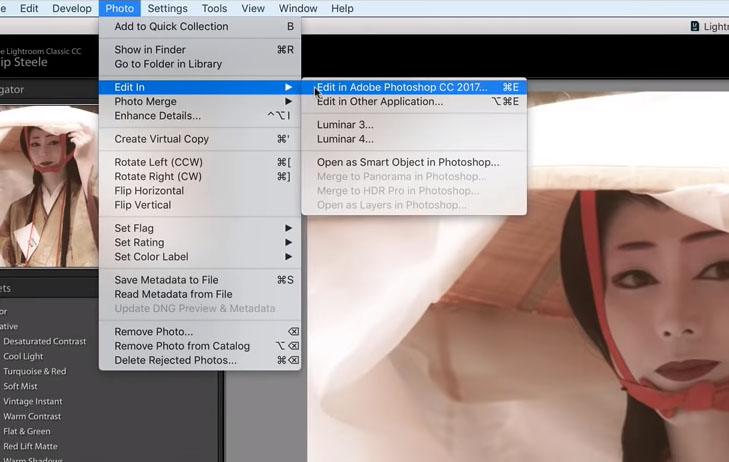Image resolution: width=729 pixels, height=462 pixels.
Task: Open photo in Luminar 4
Action: pos(414,139)
